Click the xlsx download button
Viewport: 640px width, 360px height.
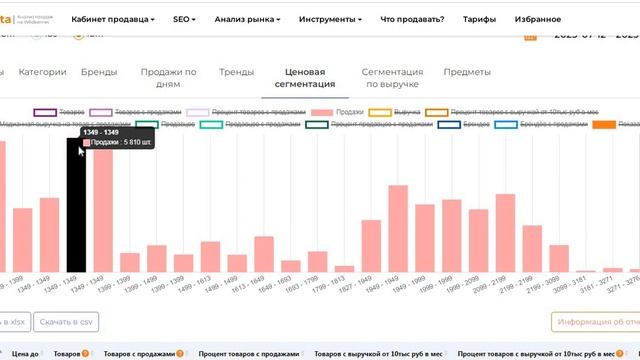15,322
